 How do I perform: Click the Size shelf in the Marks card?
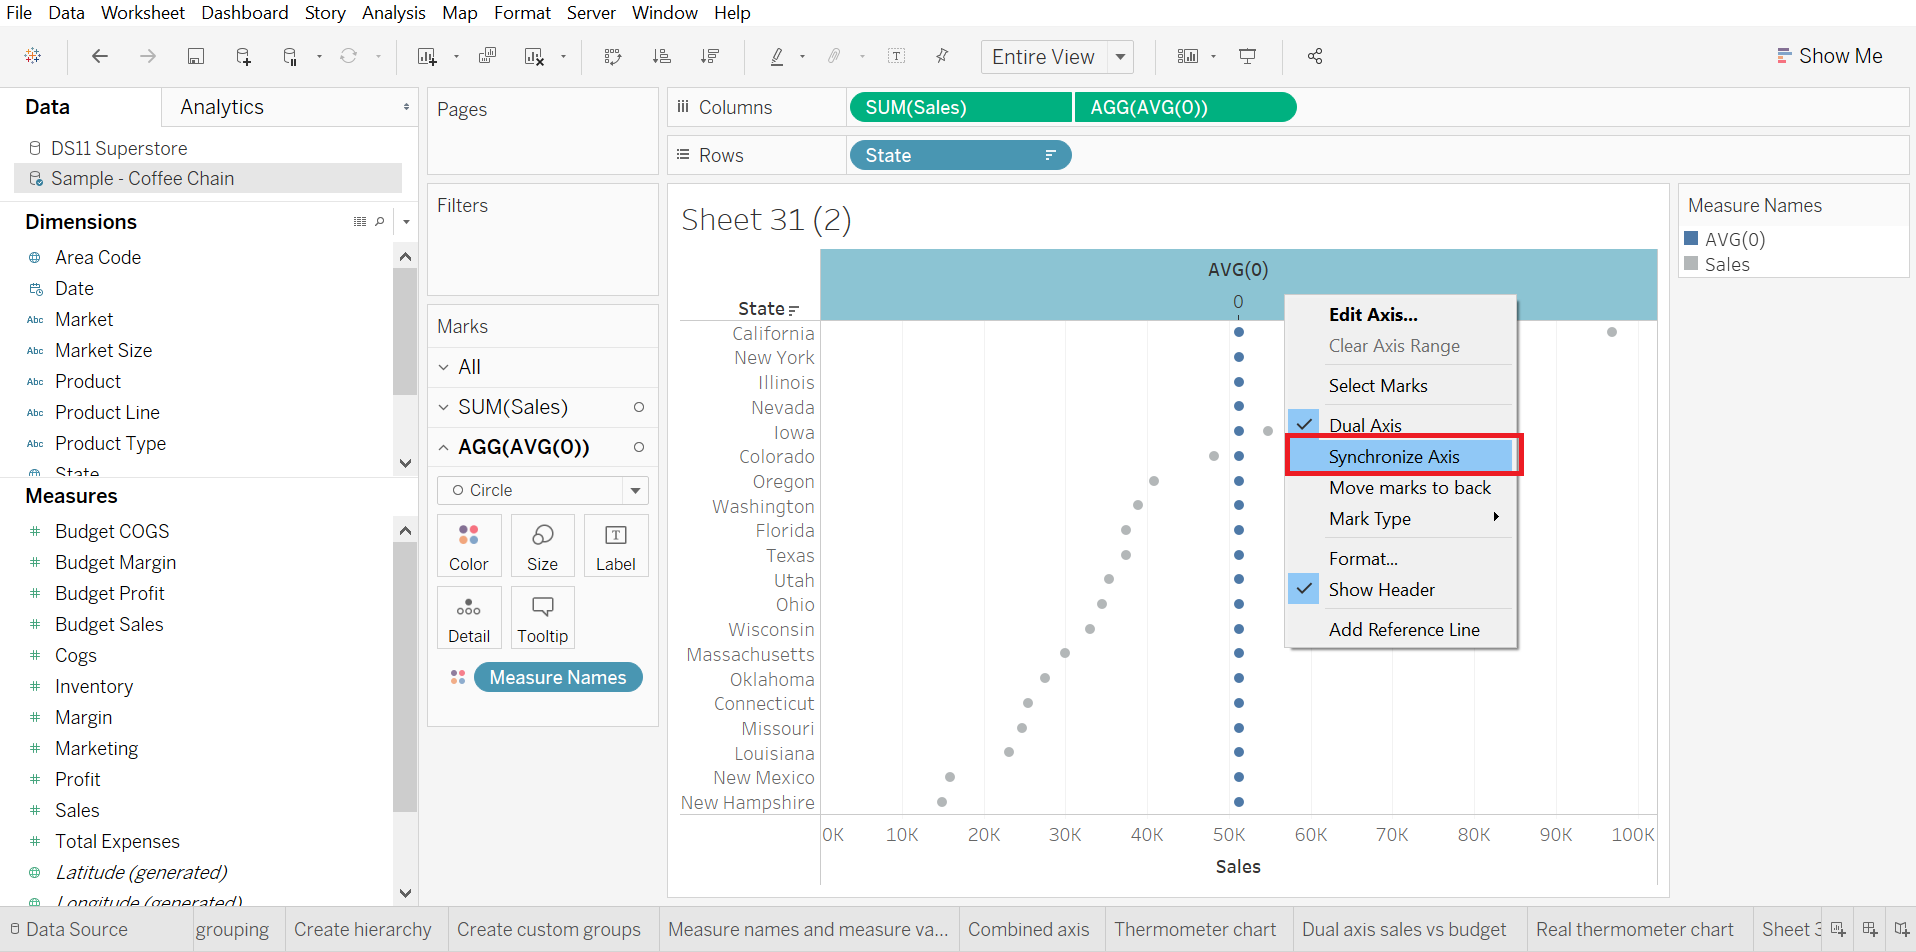[x=542, y=545]
